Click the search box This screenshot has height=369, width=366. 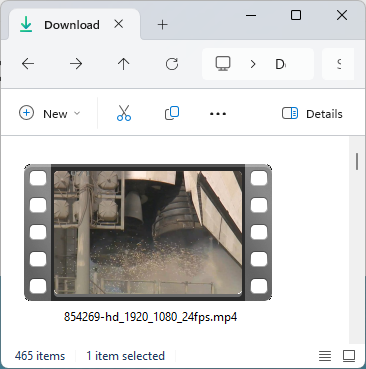click(338, 64)
